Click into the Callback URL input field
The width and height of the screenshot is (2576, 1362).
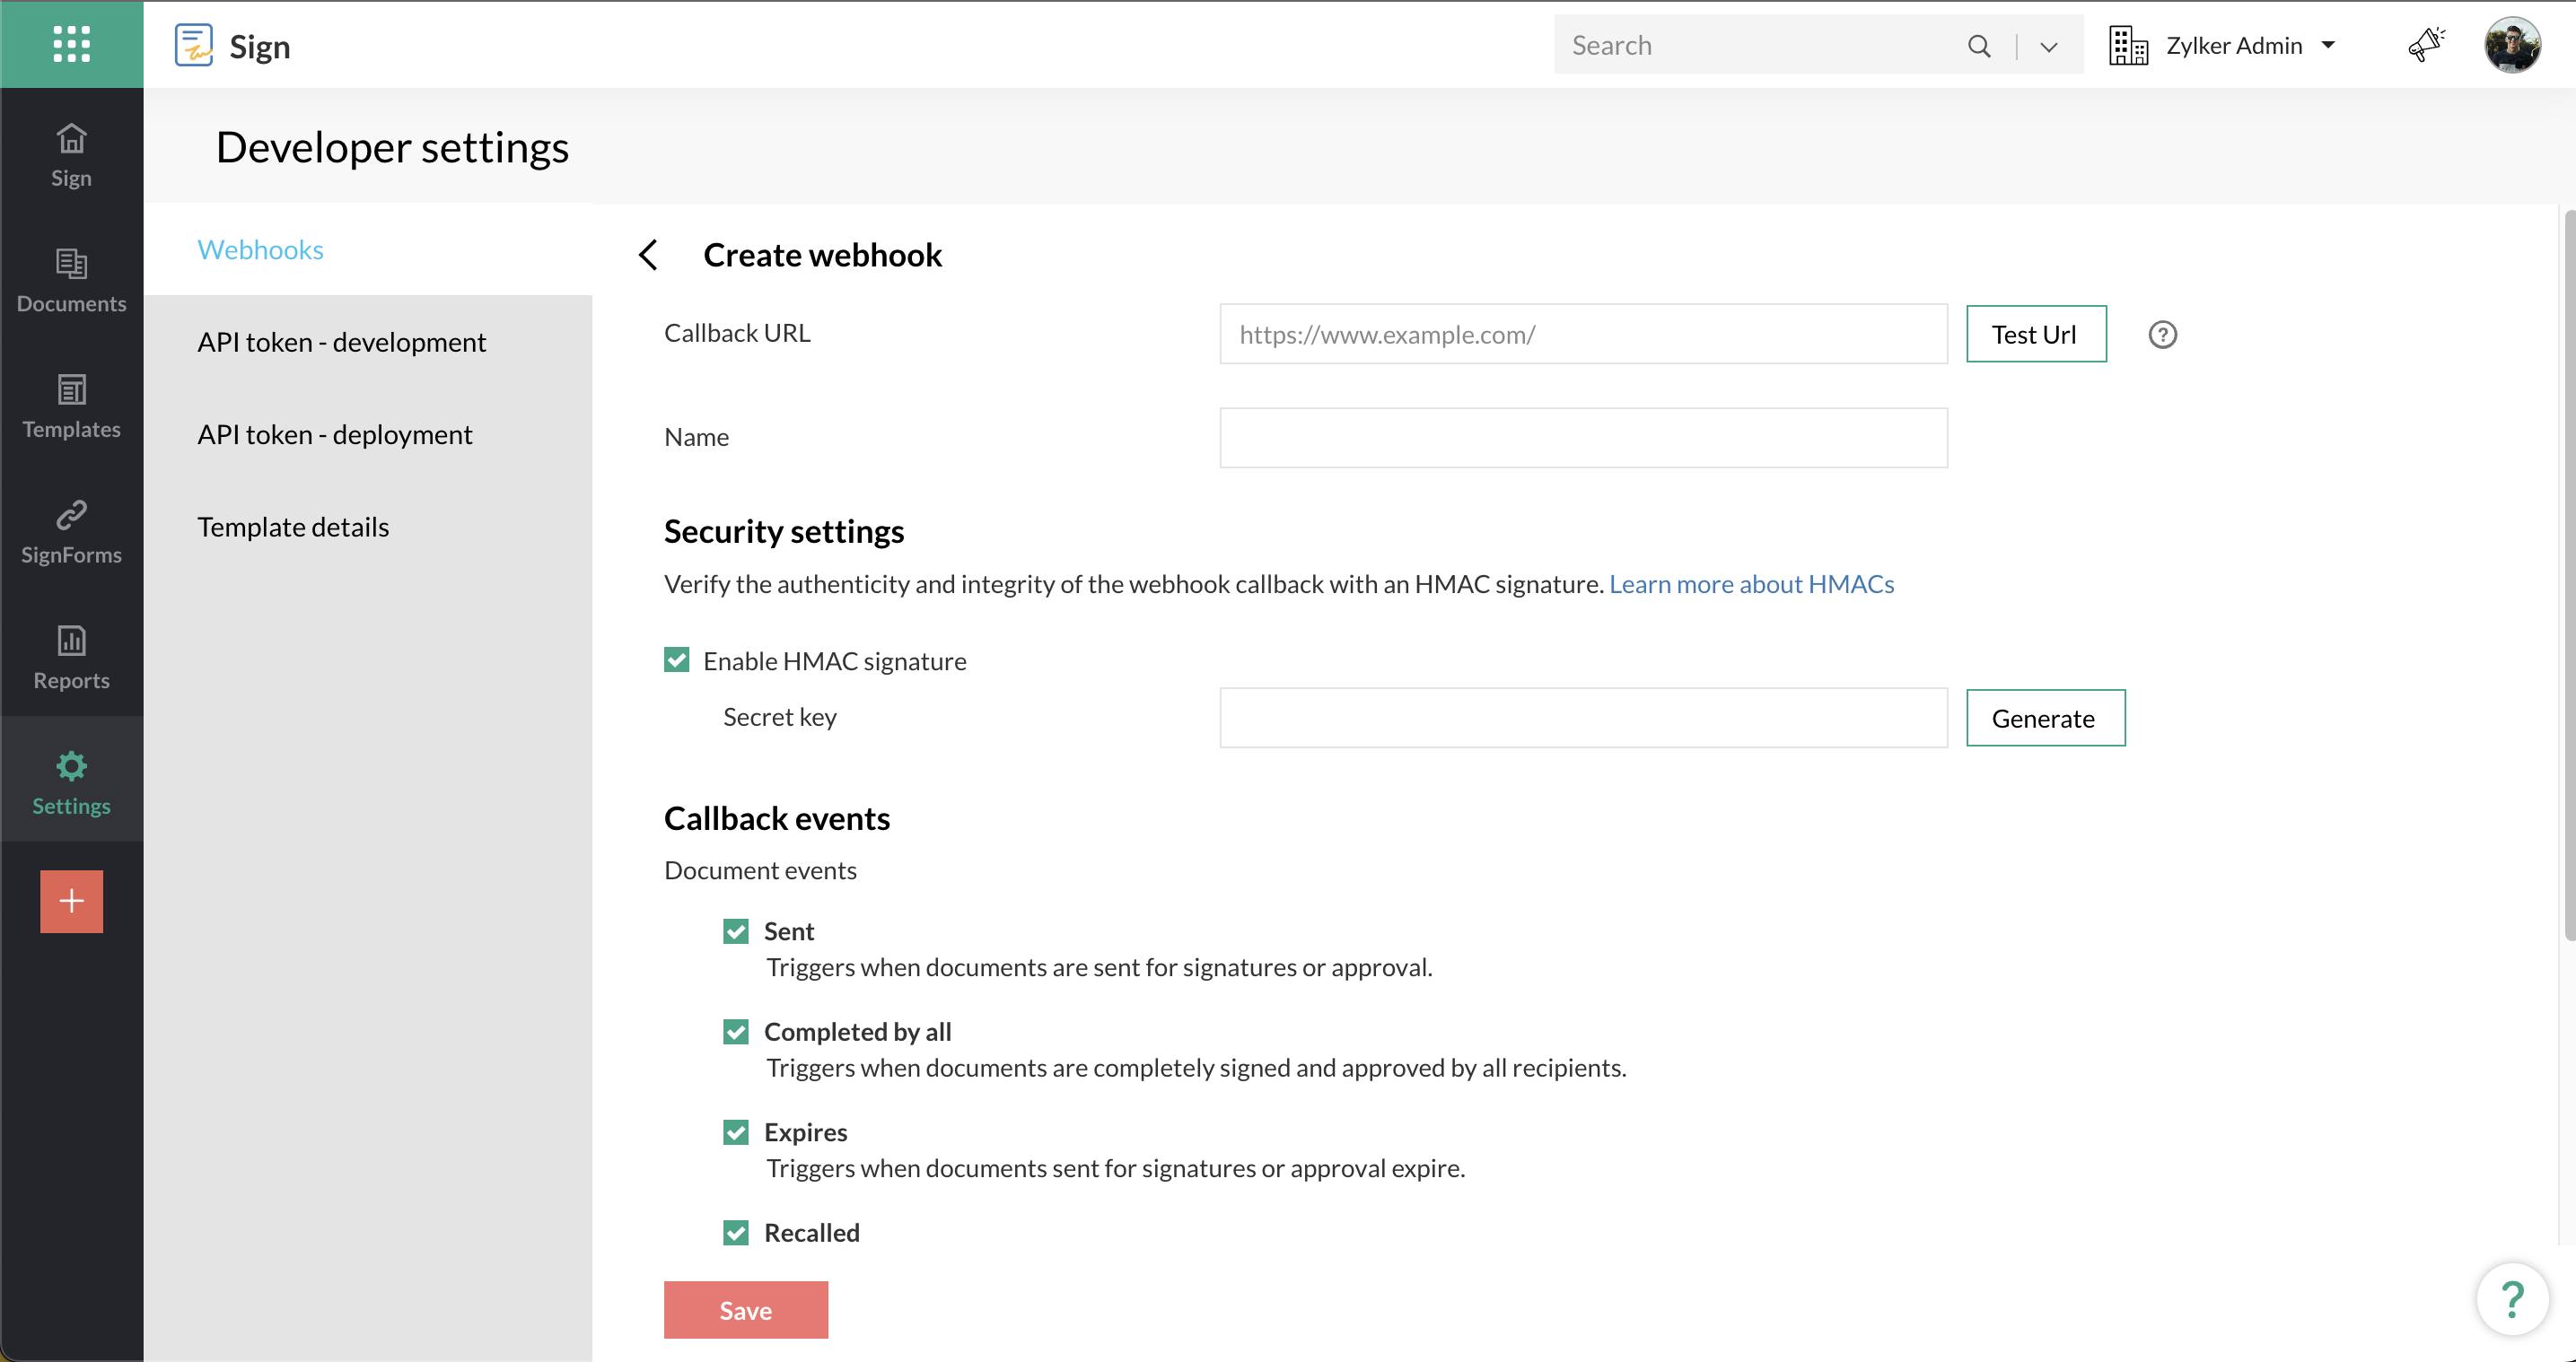click(x=1583, y=334)
